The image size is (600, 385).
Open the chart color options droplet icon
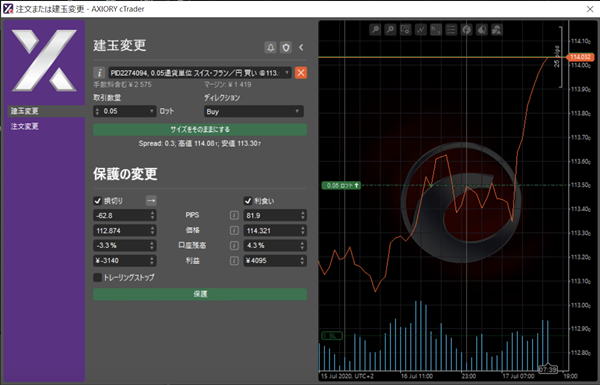(482, 29)
